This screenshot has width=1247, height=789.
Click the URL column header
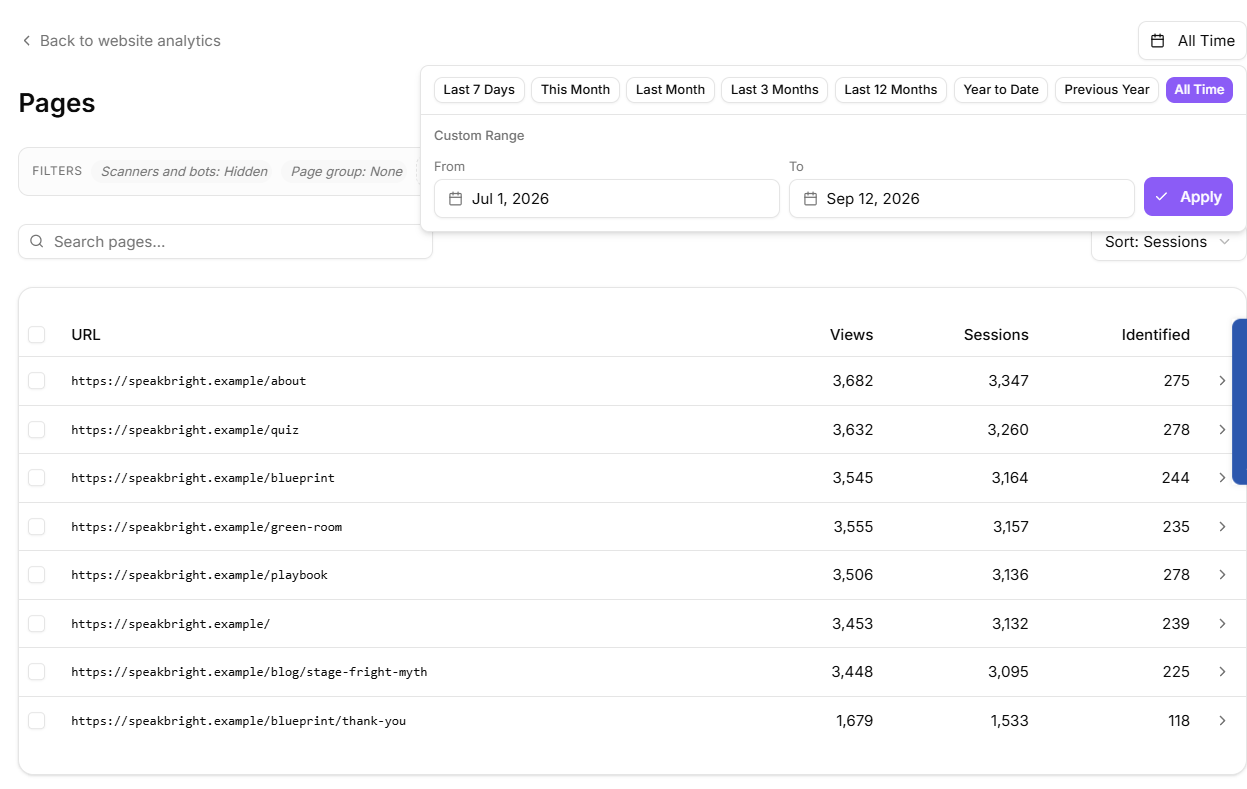(86, 335)
